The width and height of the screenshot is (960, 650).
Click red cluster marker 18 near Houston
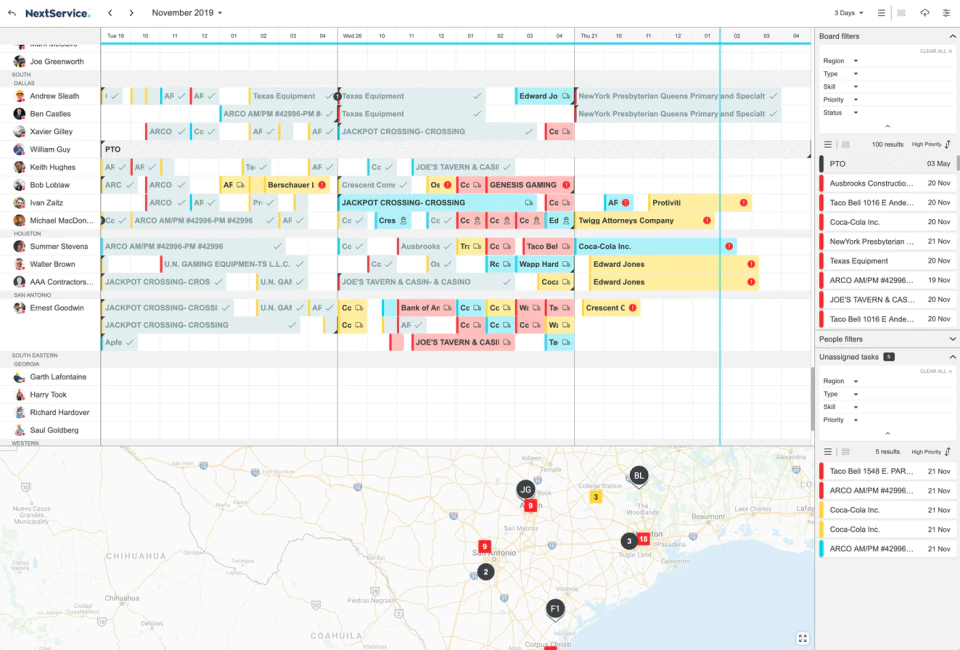point(643,539)
